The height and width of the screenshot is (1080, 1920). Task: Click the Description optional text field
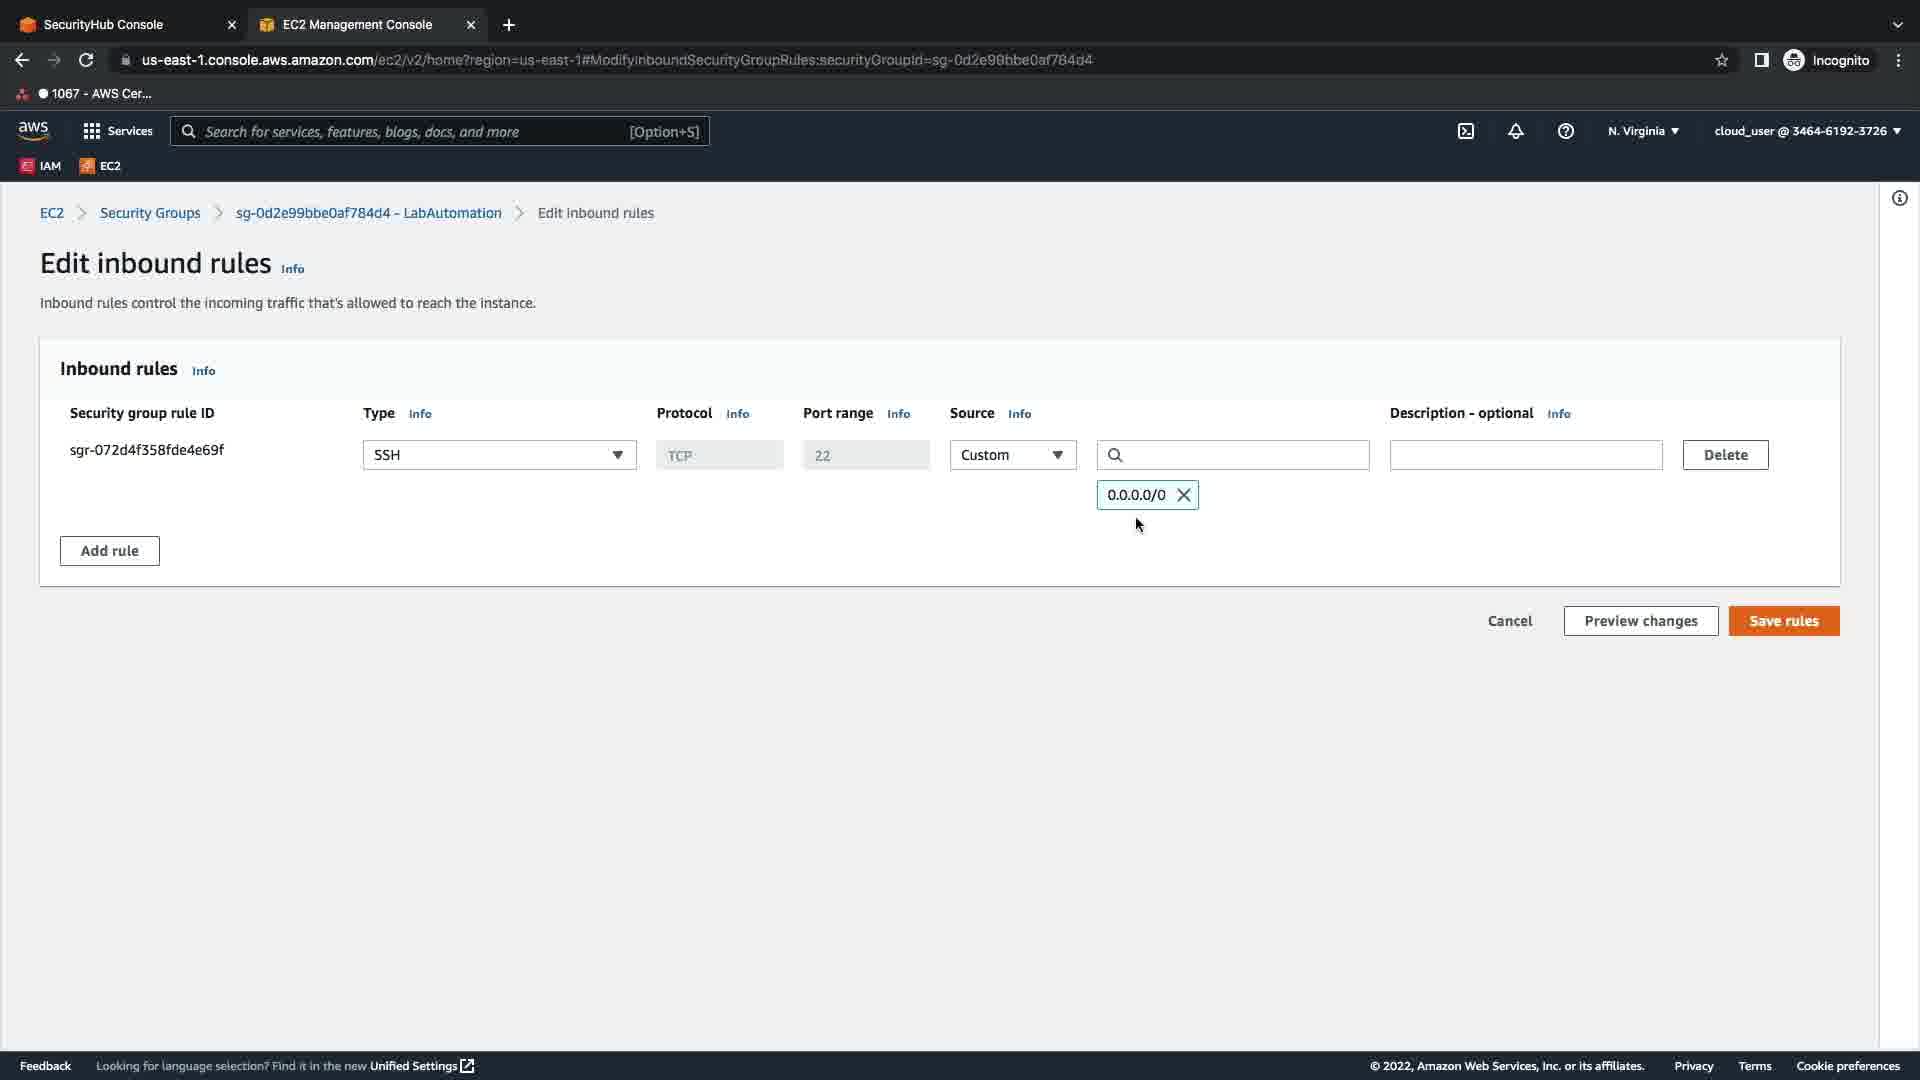coord(1525,455)
